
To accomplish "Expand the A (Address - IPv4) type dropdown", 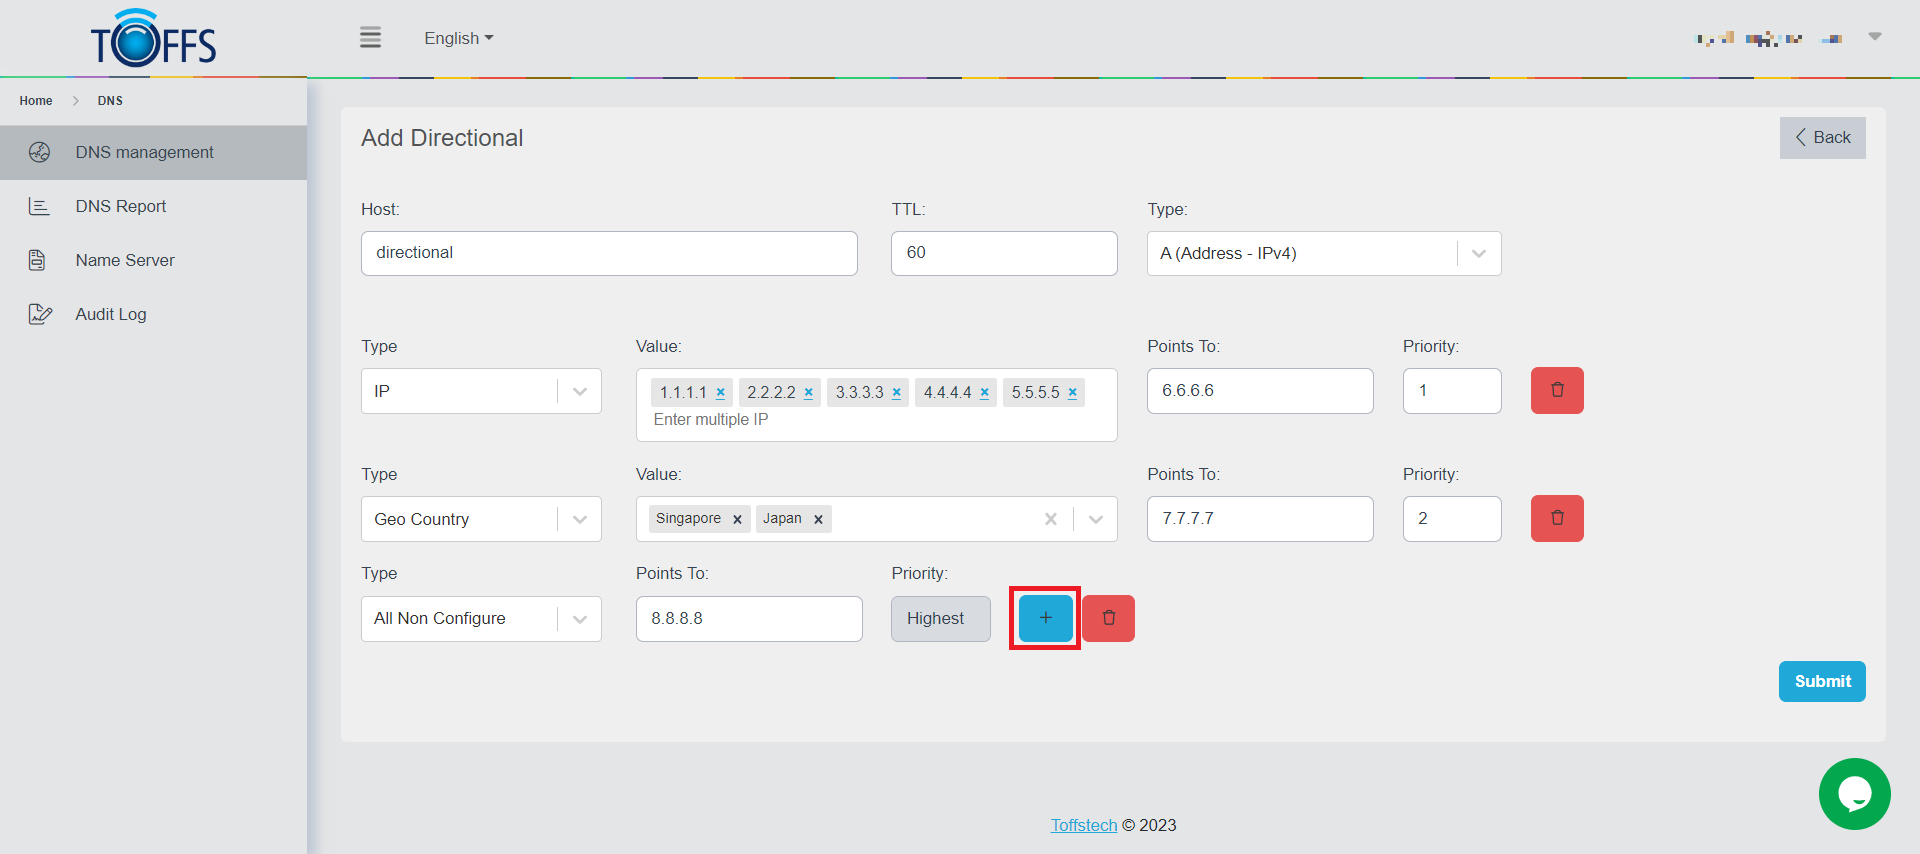I will [1478, 254].
